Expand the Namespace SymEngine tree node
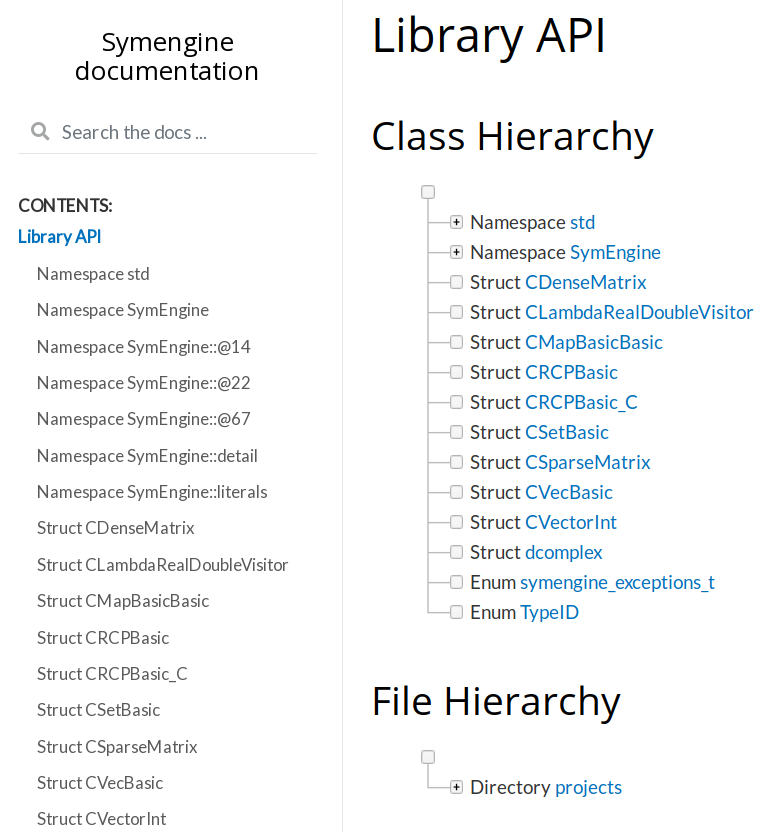This screenshot has width=770, height=832. (456, 252)
